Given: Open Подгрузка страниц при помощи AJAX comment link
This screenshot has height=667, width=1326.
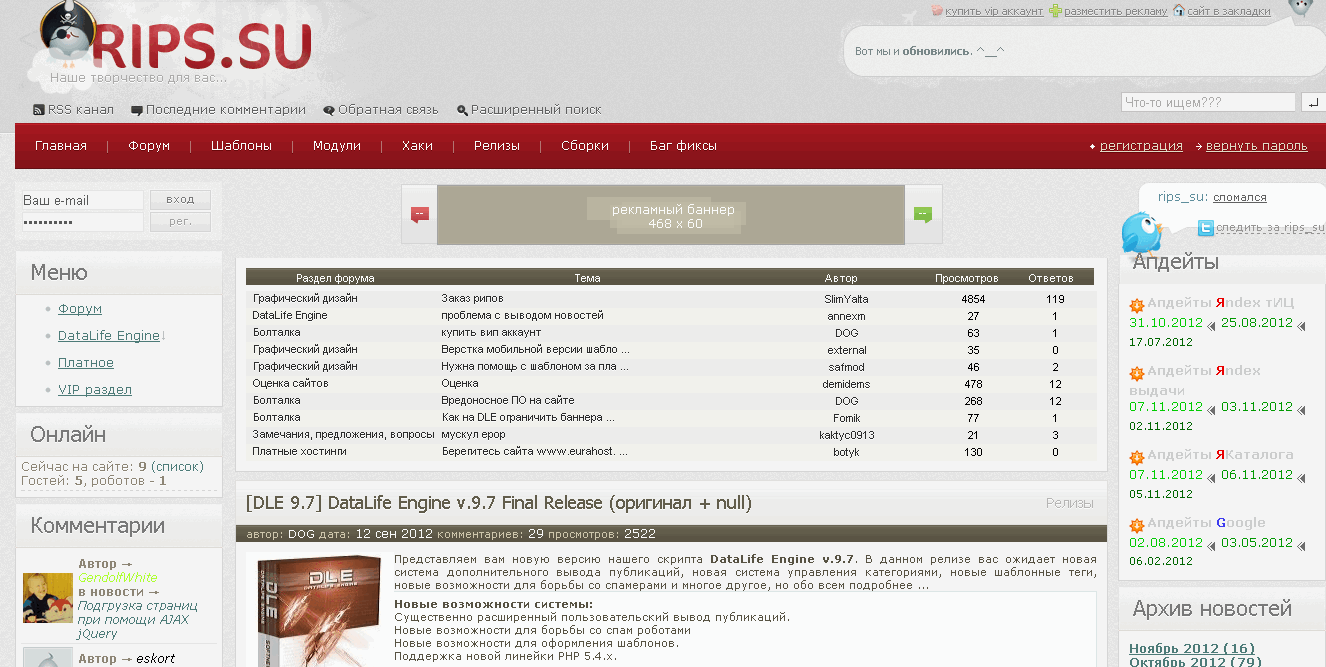Looking at the screenshot, I should coord(138,620).
